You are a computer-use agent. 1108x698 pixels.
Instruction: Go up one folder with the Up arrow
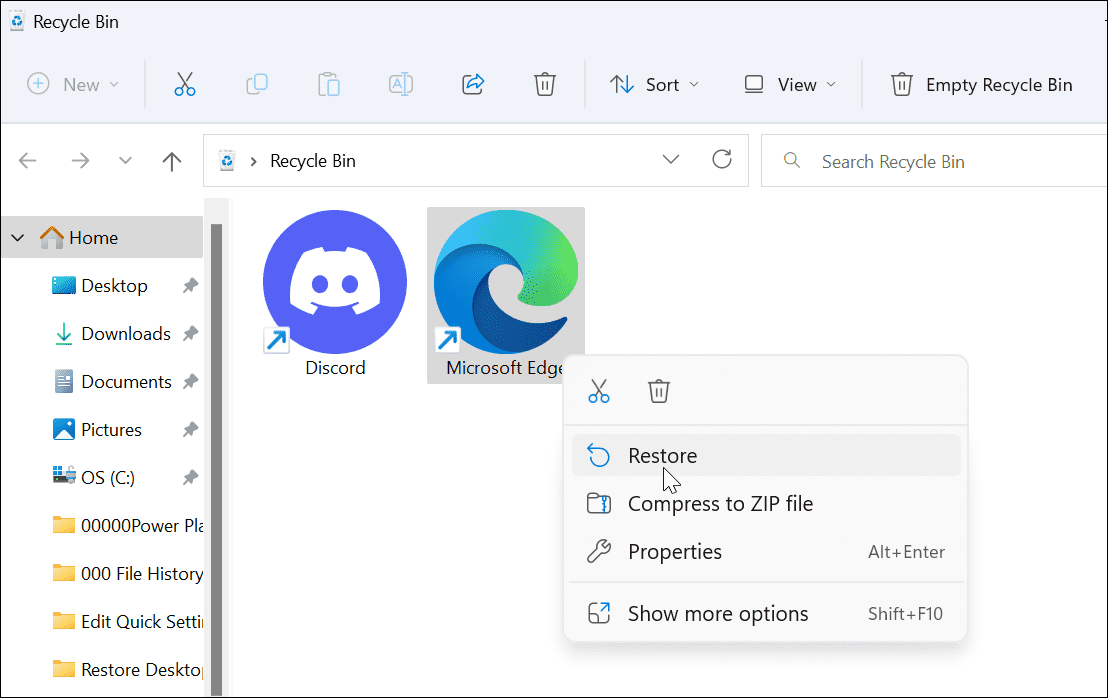point(172,162)
